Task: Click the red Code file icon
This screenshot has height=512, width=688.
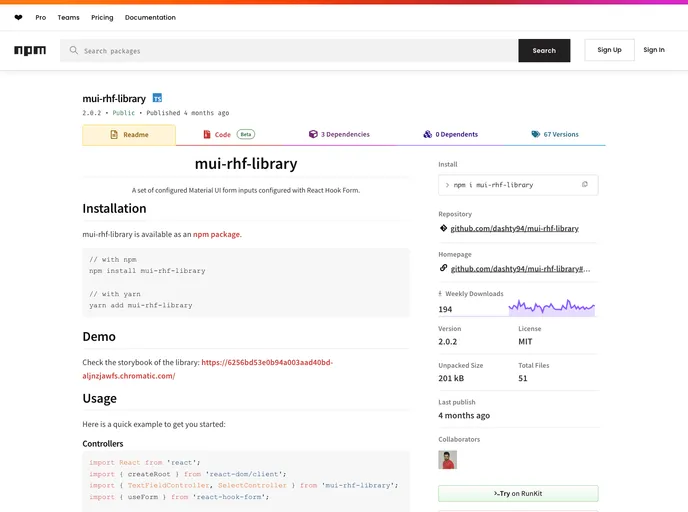Action: click(207, 134)
